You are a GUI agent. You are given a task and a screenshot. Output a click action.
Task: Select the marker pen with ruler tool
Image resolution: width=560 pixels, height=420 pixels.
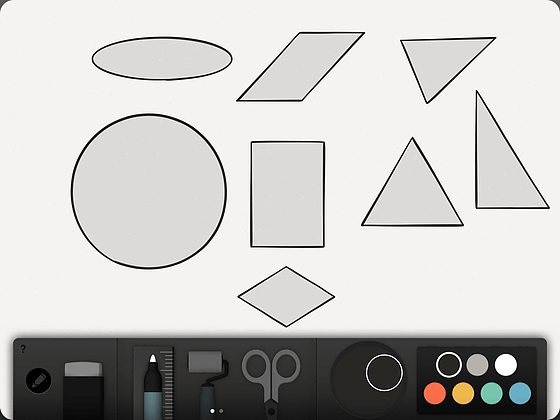tap(154, 383)
